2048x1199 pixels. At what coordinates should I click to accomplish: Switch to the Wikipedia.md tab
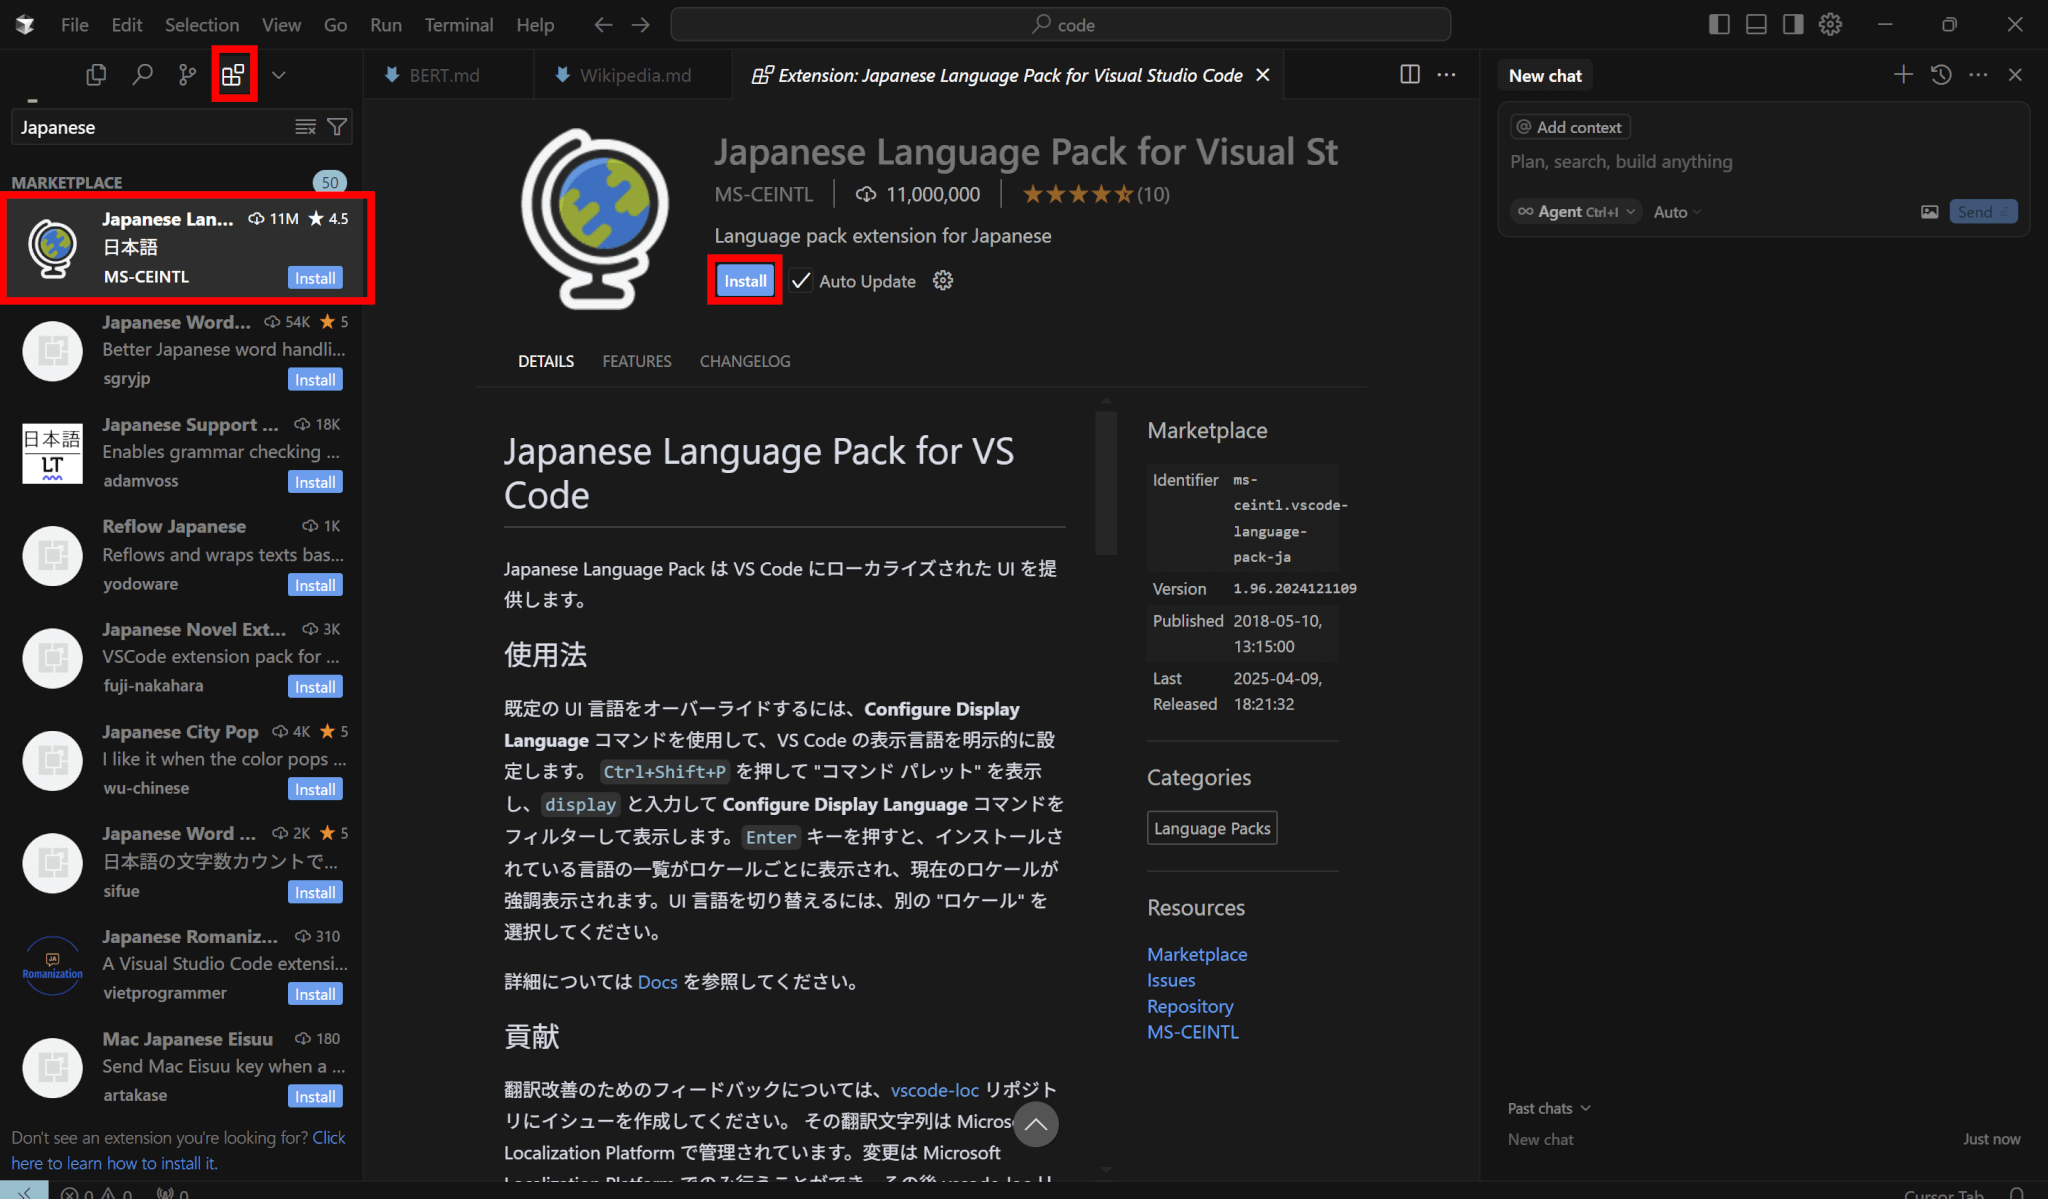coord(634,75)
